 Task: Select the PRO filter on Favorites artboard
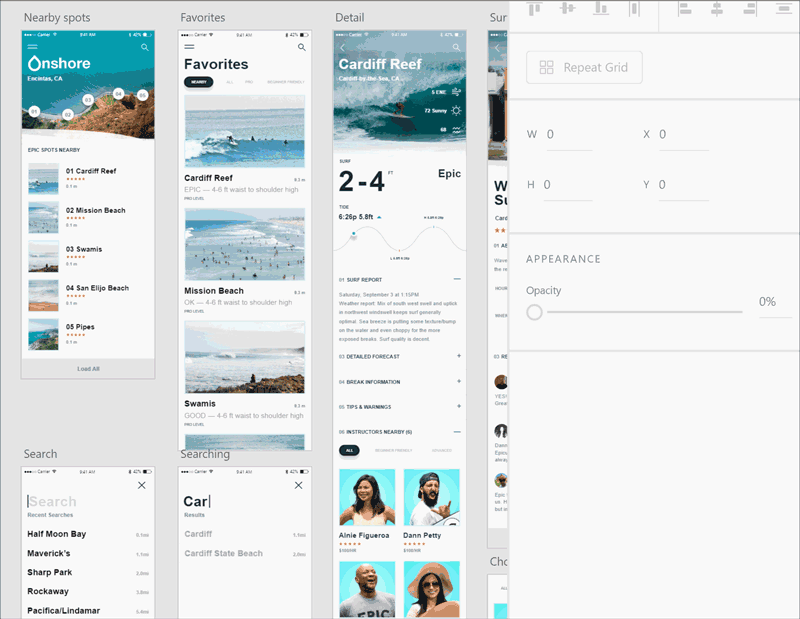point(249,82)
